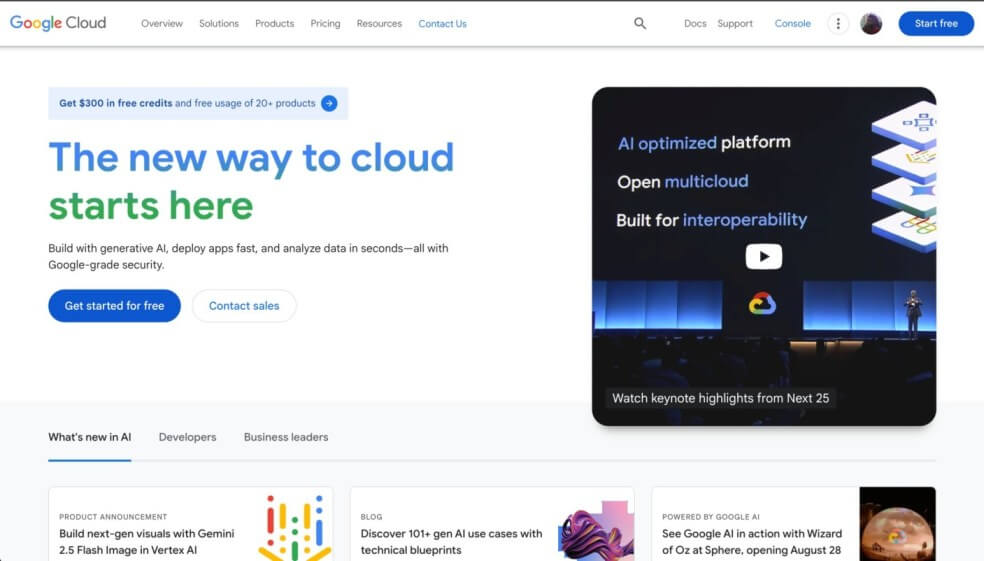Go to the Docs link
This screenshot has height=561, width=984.
(695, 23)
